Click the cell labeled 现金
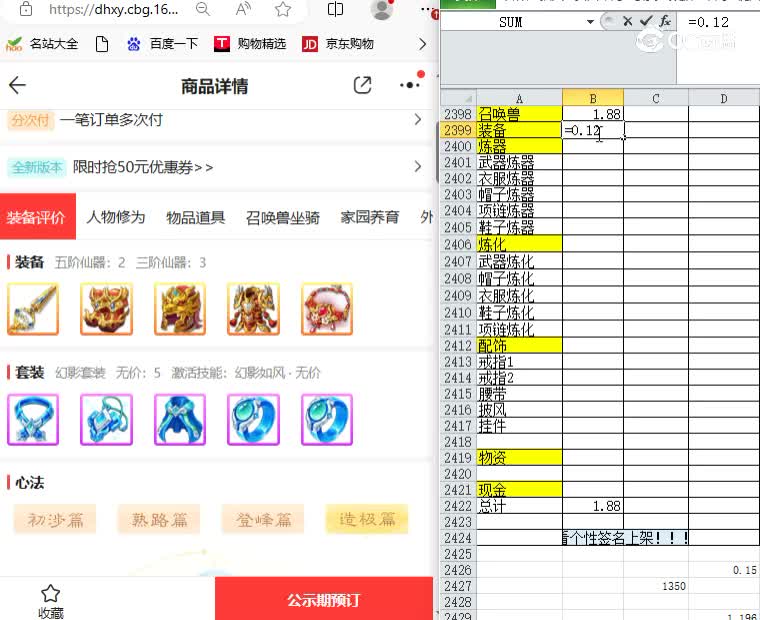760x620 pixels. (x=520, y=490)
